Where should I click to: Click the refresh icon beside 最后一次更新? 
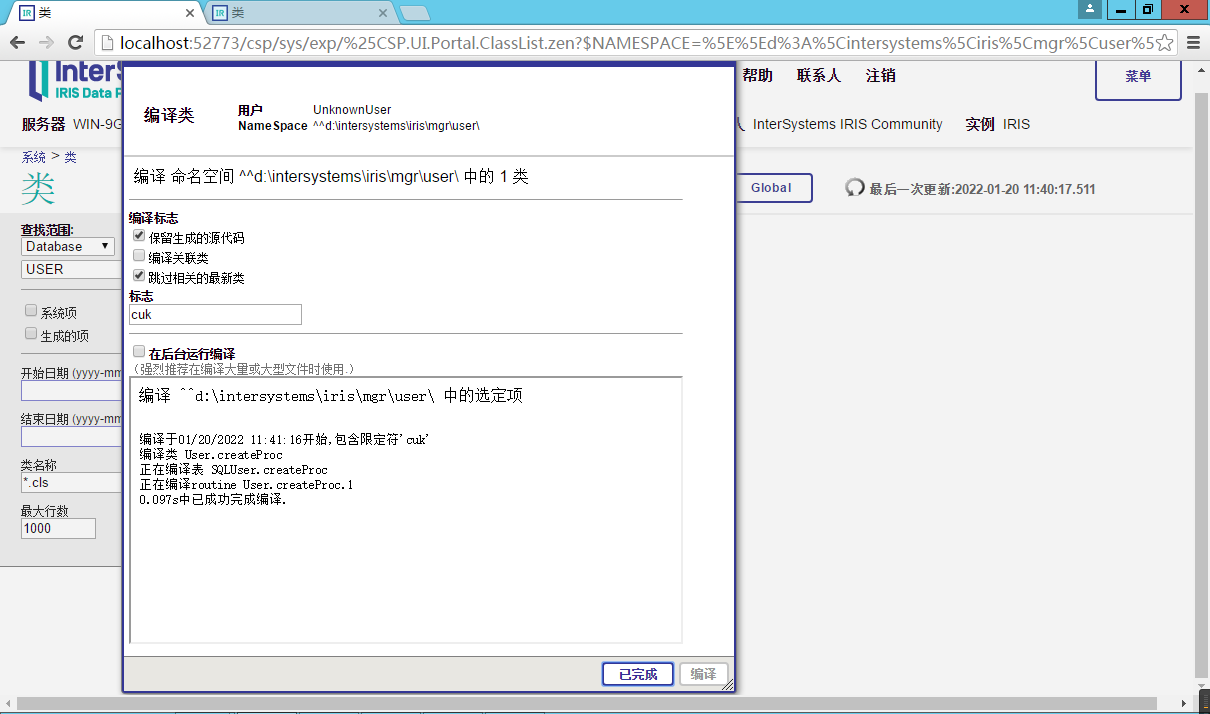855,188
